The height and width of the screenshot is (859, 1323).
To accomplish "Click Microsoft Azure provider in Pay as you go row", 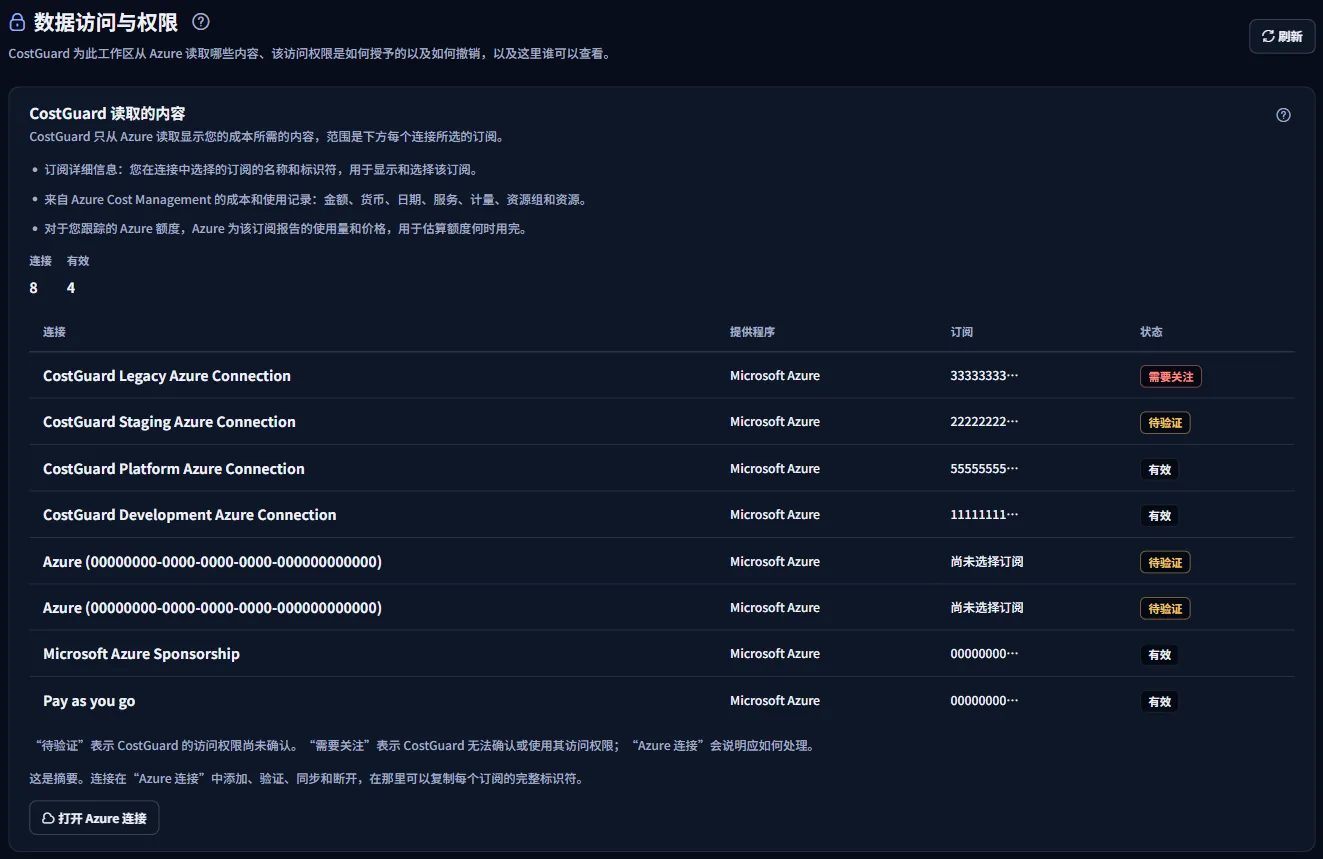I will [775, 701].
